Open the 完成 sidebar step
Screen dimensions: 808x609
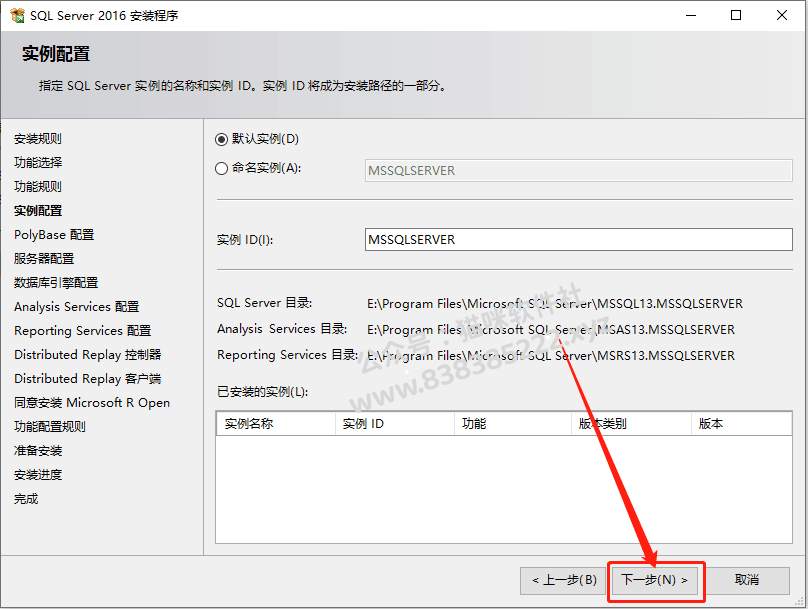(26, 499)
